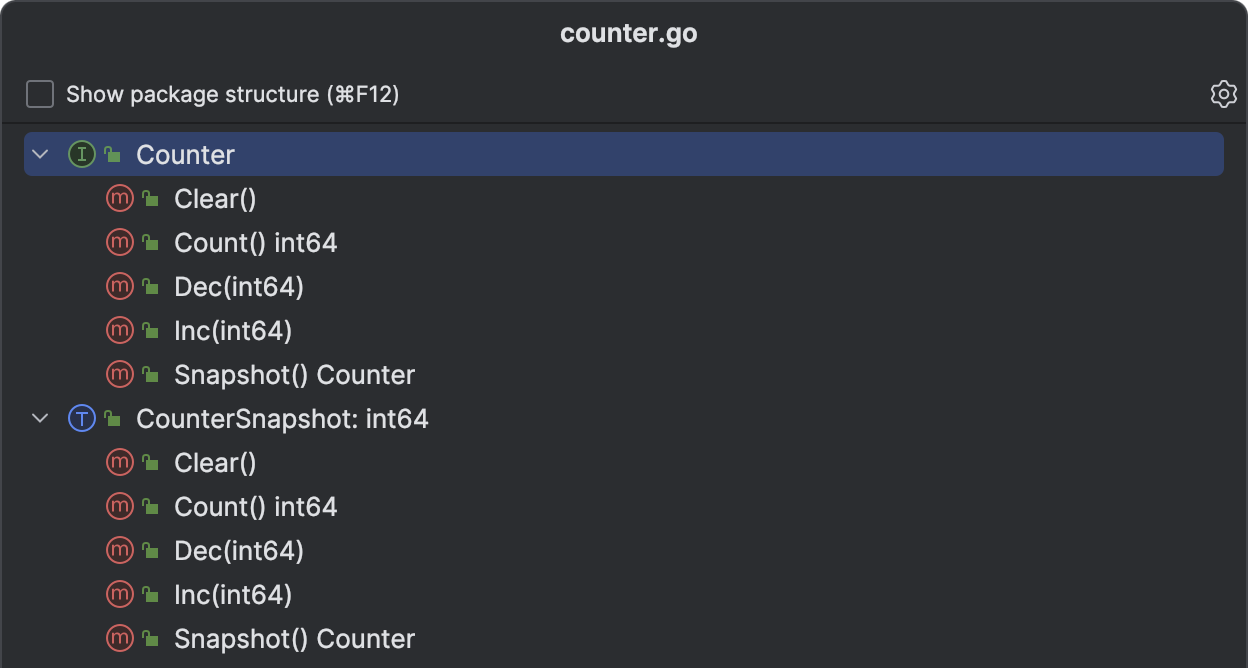Click the method icon for Counter's Clear()
The height and width of the screenshot is (668, 1248).
(119, 199)
